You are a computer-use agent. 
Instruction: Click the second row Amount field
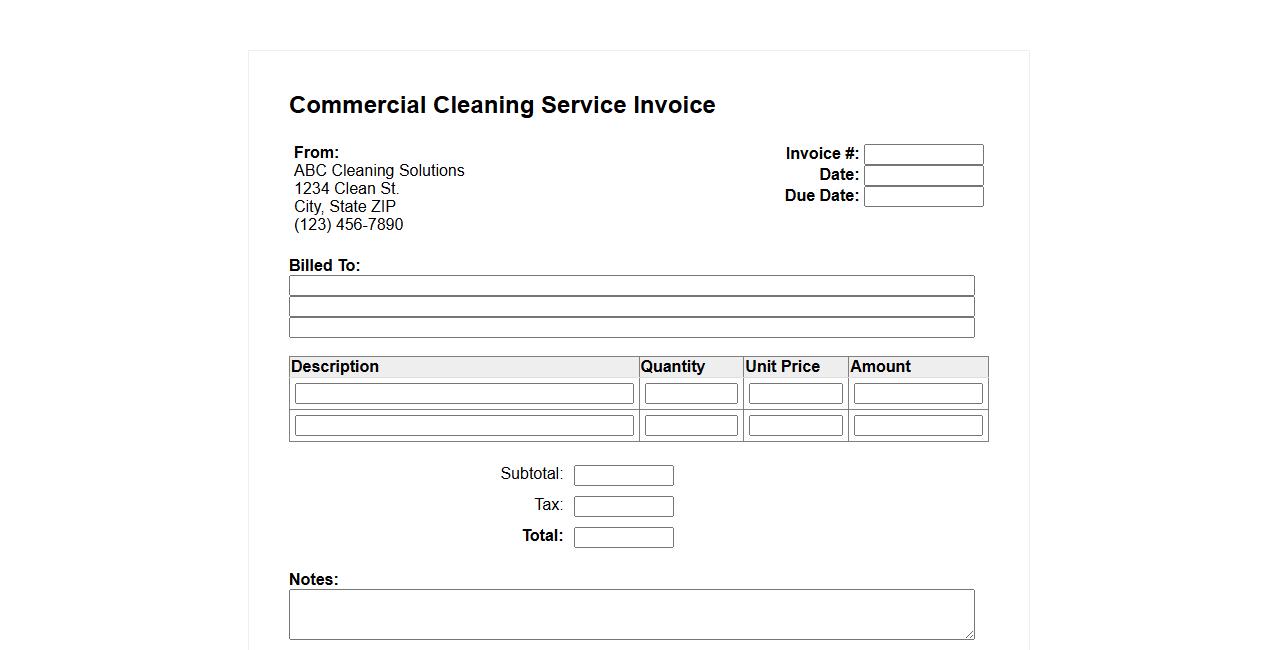pos(917,426)
